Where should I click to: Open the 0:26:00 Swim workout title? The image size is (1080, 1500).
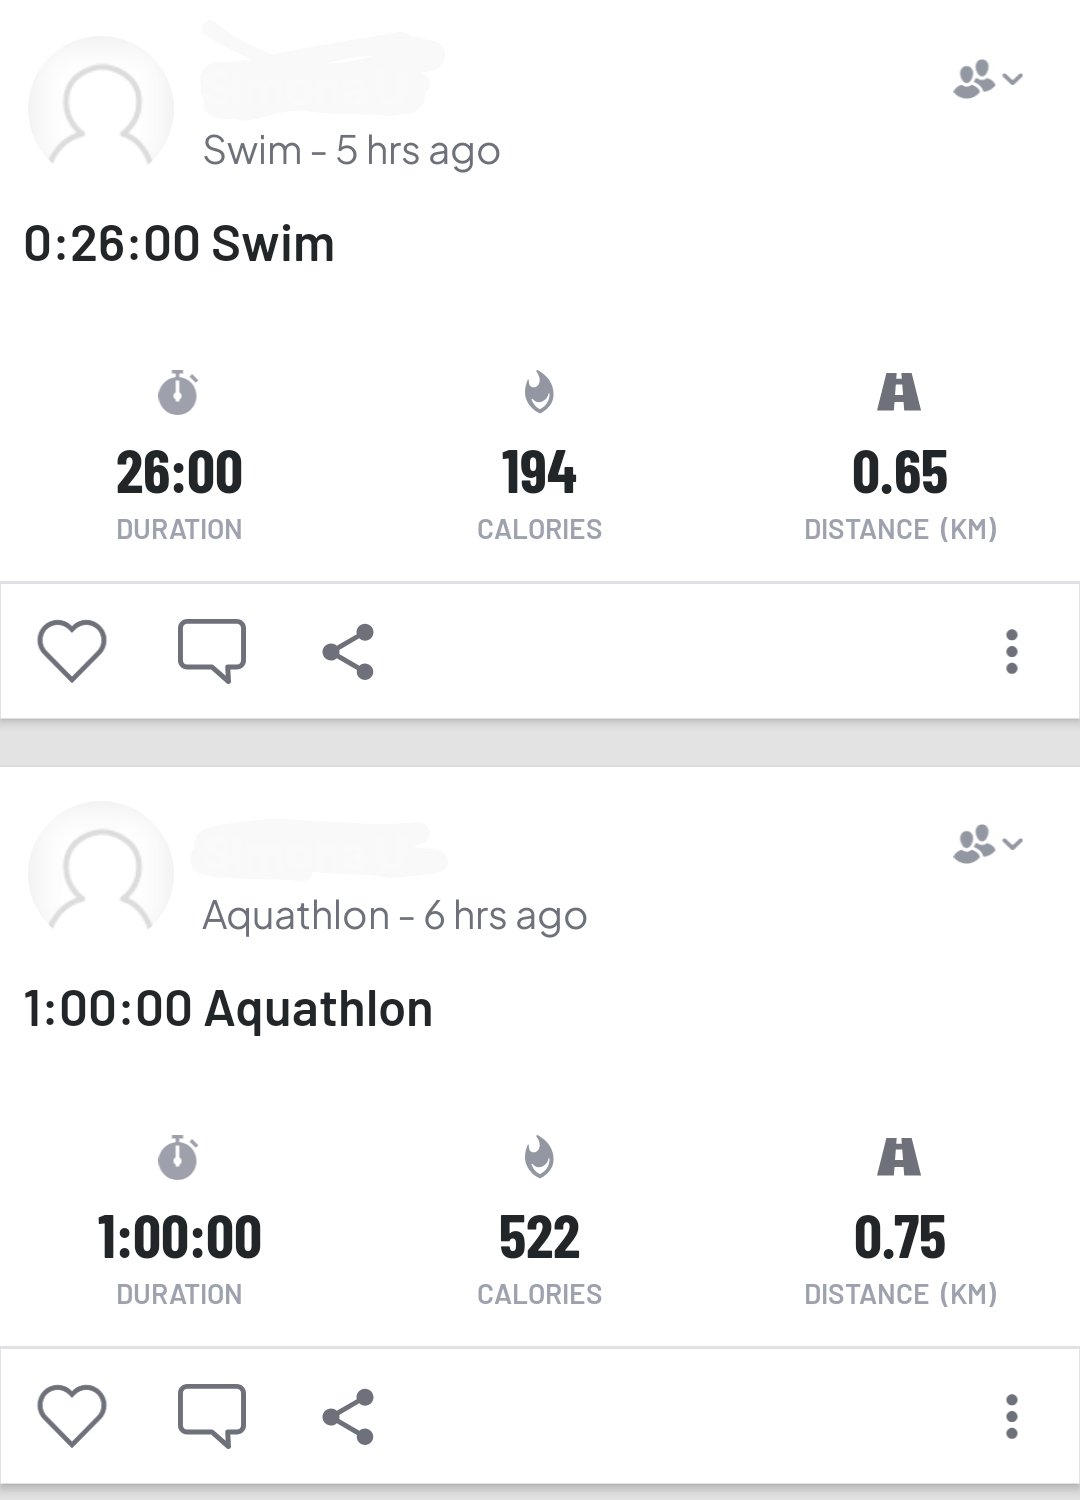pyautogui.click(x=180, y=244)
